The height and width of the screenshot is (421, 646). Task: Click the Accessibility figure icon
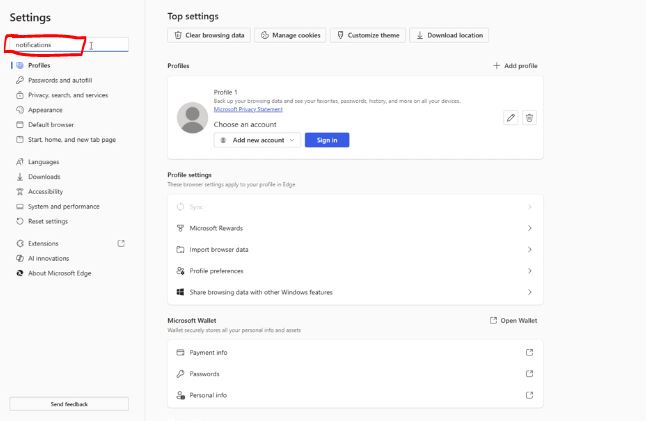[x=19, y=191]
